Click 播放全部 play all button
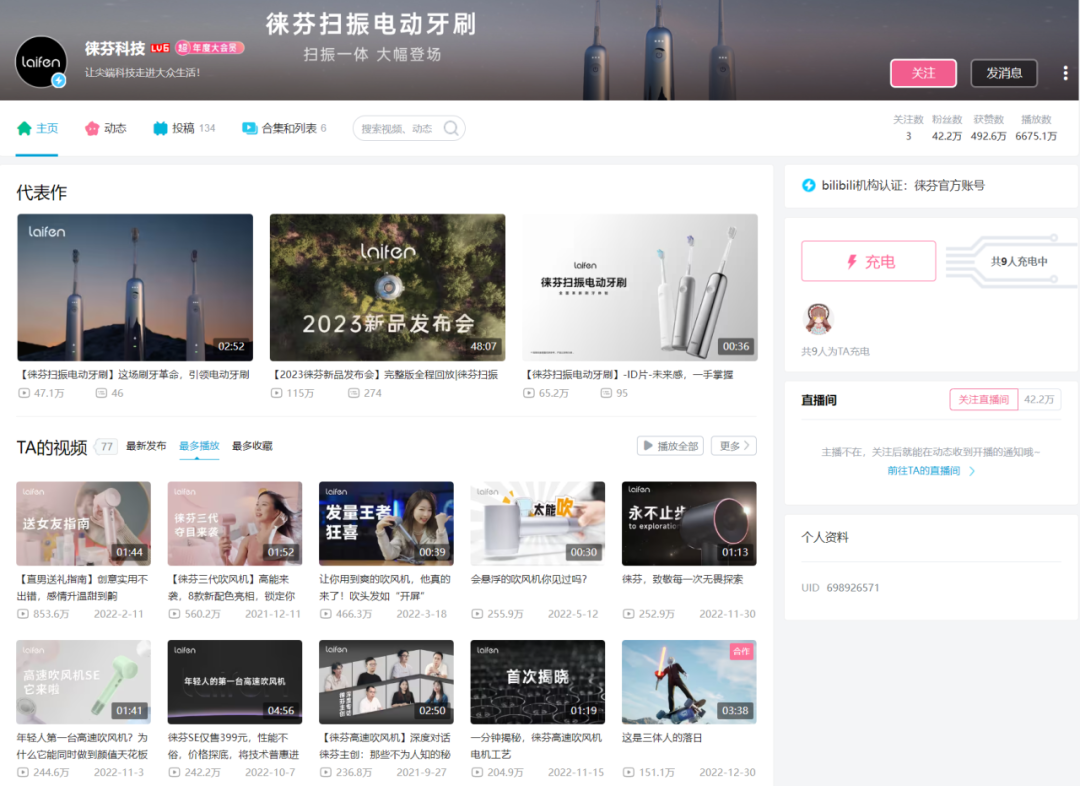 [671, 446]
